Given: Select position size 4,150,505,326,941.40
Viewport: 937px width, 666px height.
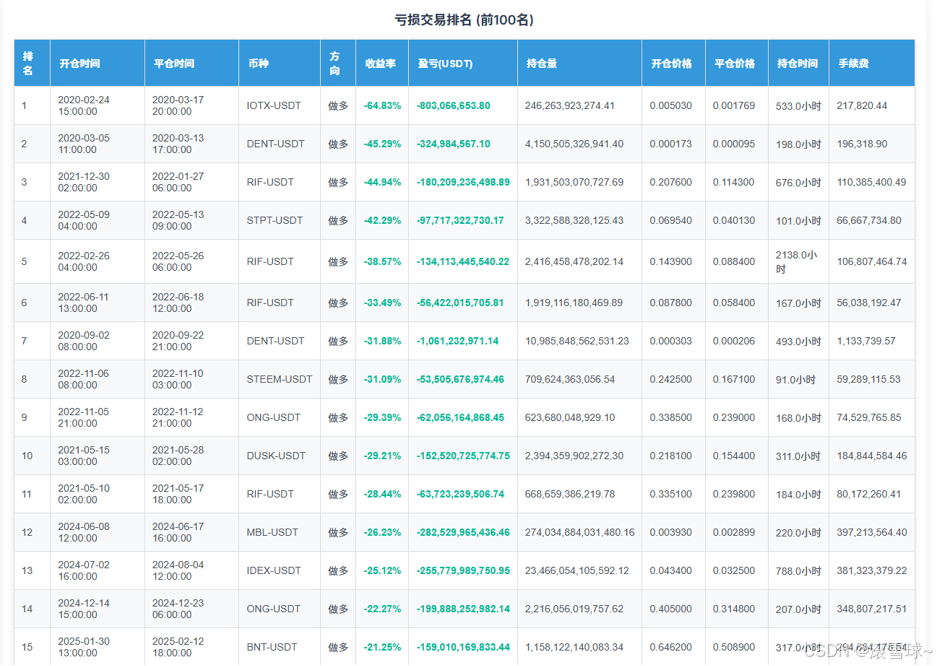Looking at the screenshot, I should (x=574, y=144).
